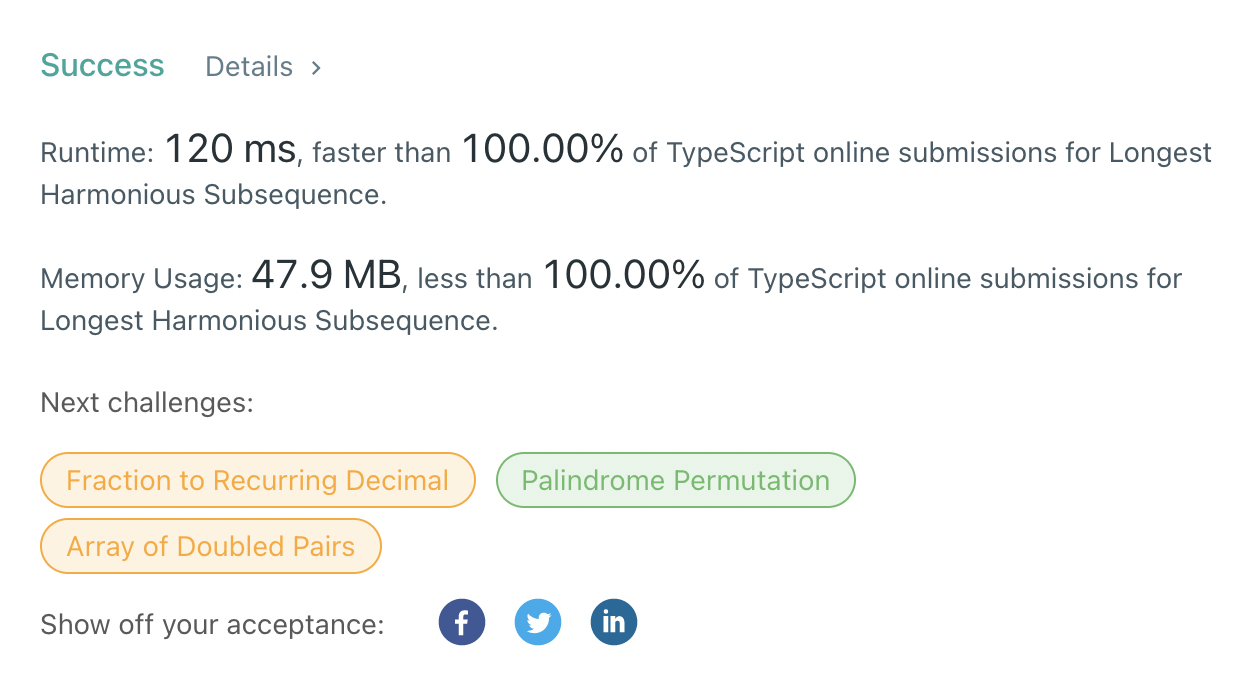Click the green Success status heading
The height and width of the screenshot is (680, 1248).
tap(102, 66)
